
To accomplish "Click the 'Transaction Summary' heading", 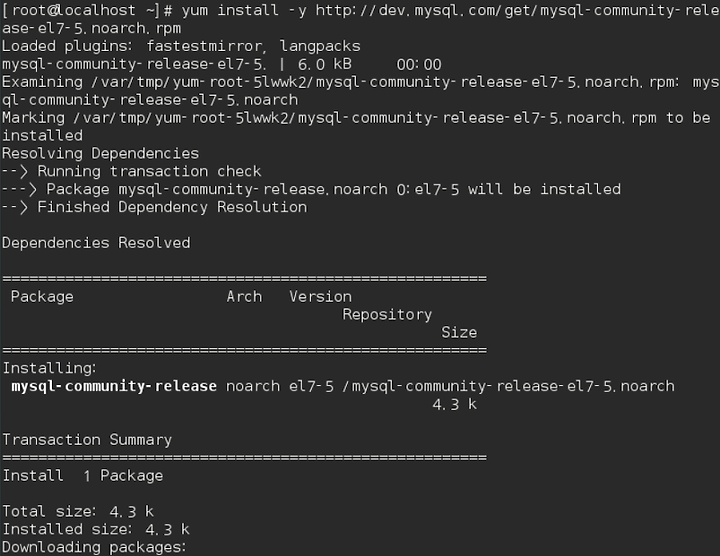I will point(87,440).
